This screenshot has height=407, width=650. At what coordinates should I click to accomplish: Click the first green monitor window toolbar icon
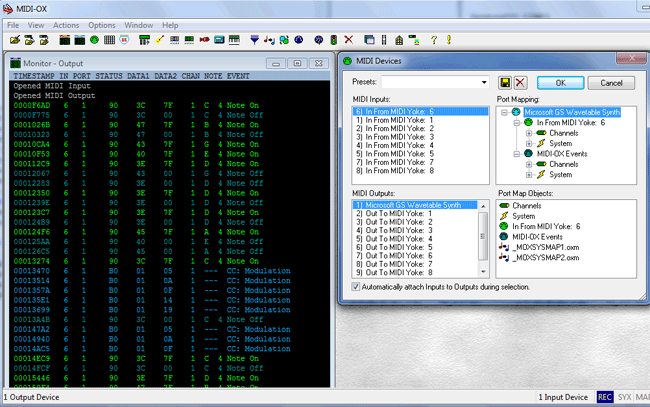[x=65, y=40]
